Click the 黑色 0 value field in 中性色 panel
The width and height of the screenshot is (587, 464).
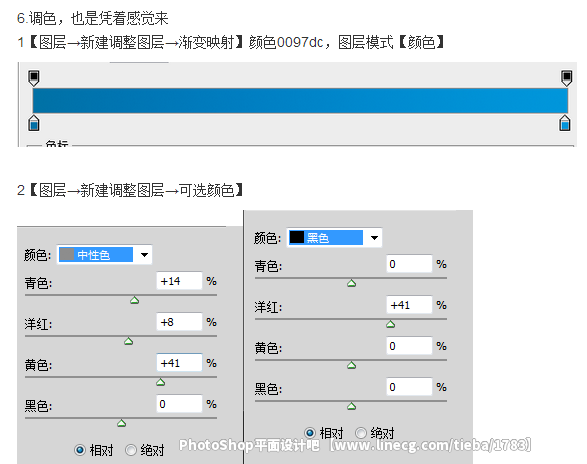(x=179, y=404)
